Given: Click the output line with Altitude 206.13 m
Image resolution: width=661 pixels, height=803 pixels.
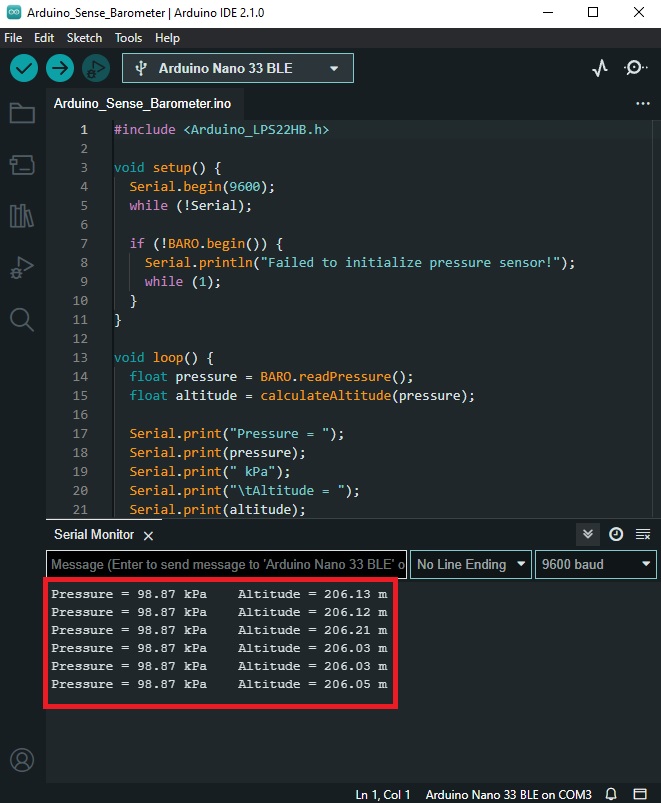Looking at the screenshot, I should (219, 594).
